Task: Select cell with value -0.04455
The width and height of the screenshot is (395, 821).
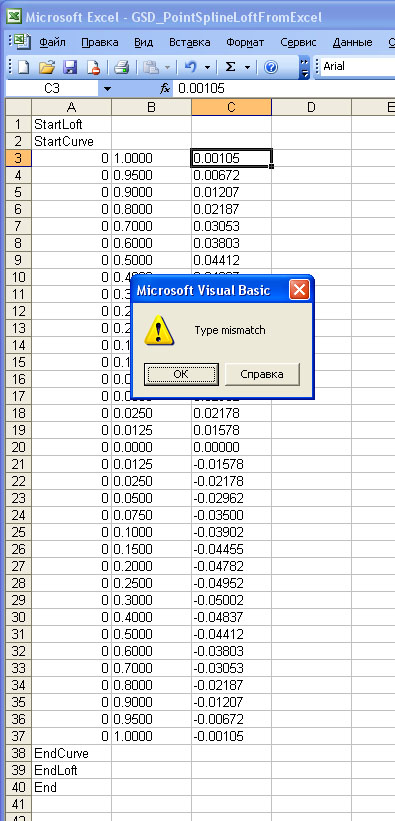Action: [232, 549]
